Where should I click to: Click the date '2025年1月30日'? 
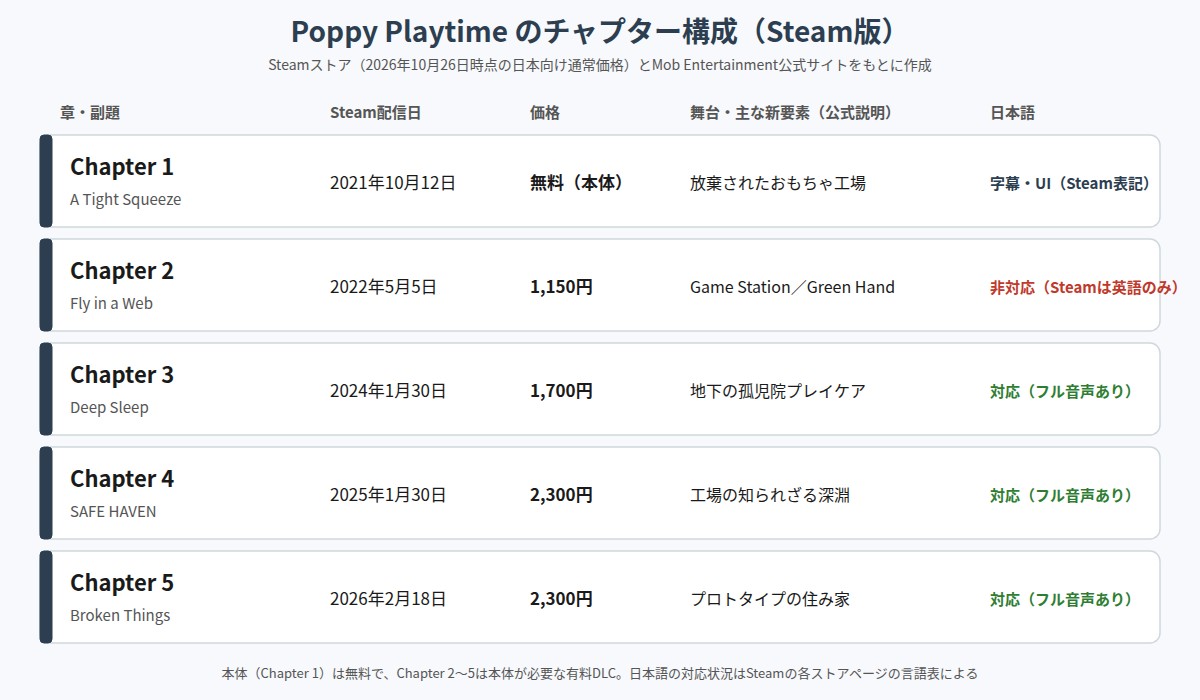coord(388,495)
